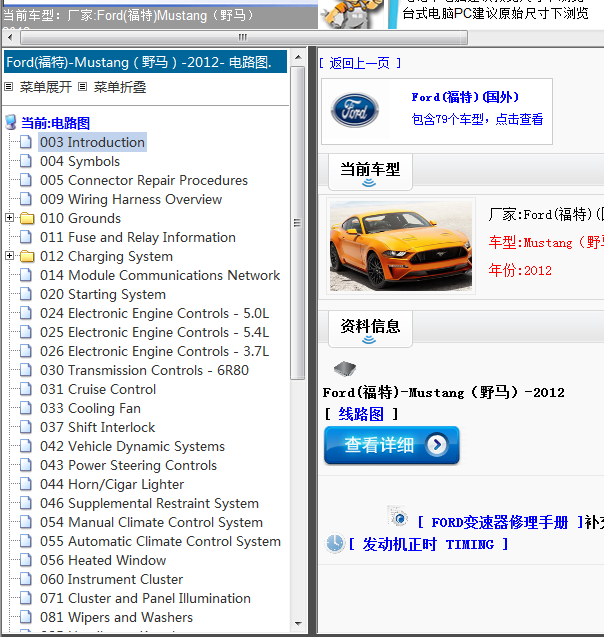Open 026 Electronic Engine Controls - 3.7L
Viewport: 604px width, 637px height.
(x=154, y=351)
